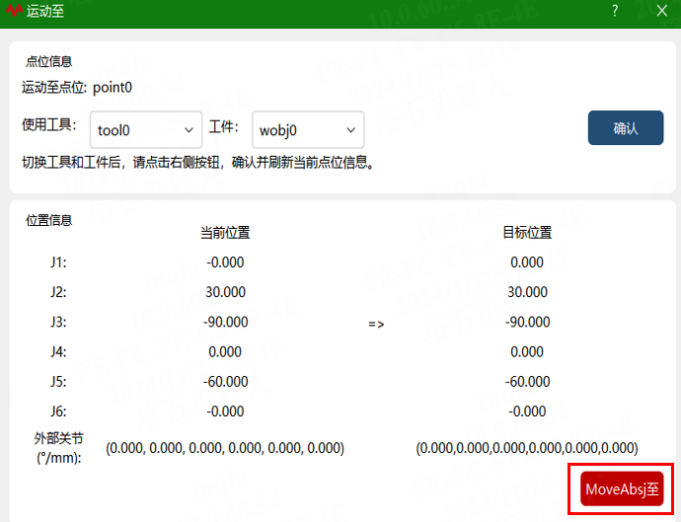Screen dimensions: 681x522
Task: Open help via the question mark icon
Action: [615, 11]
